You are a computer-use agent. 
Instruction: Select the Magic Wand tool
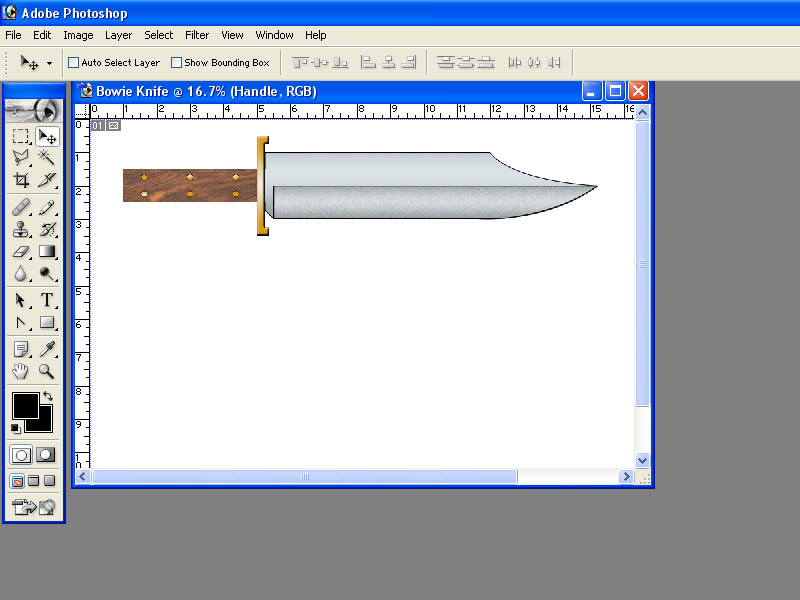click(47, 157)
